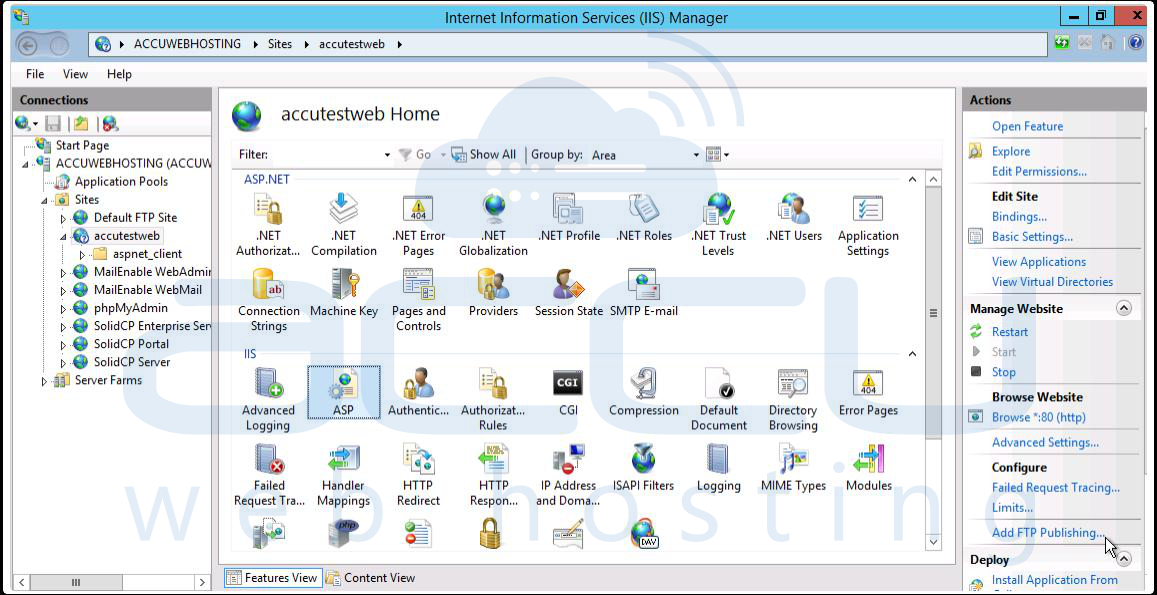Screen dimensions: 1157x595
Task: Open the Authentication feature
Action: pos(418,392)
